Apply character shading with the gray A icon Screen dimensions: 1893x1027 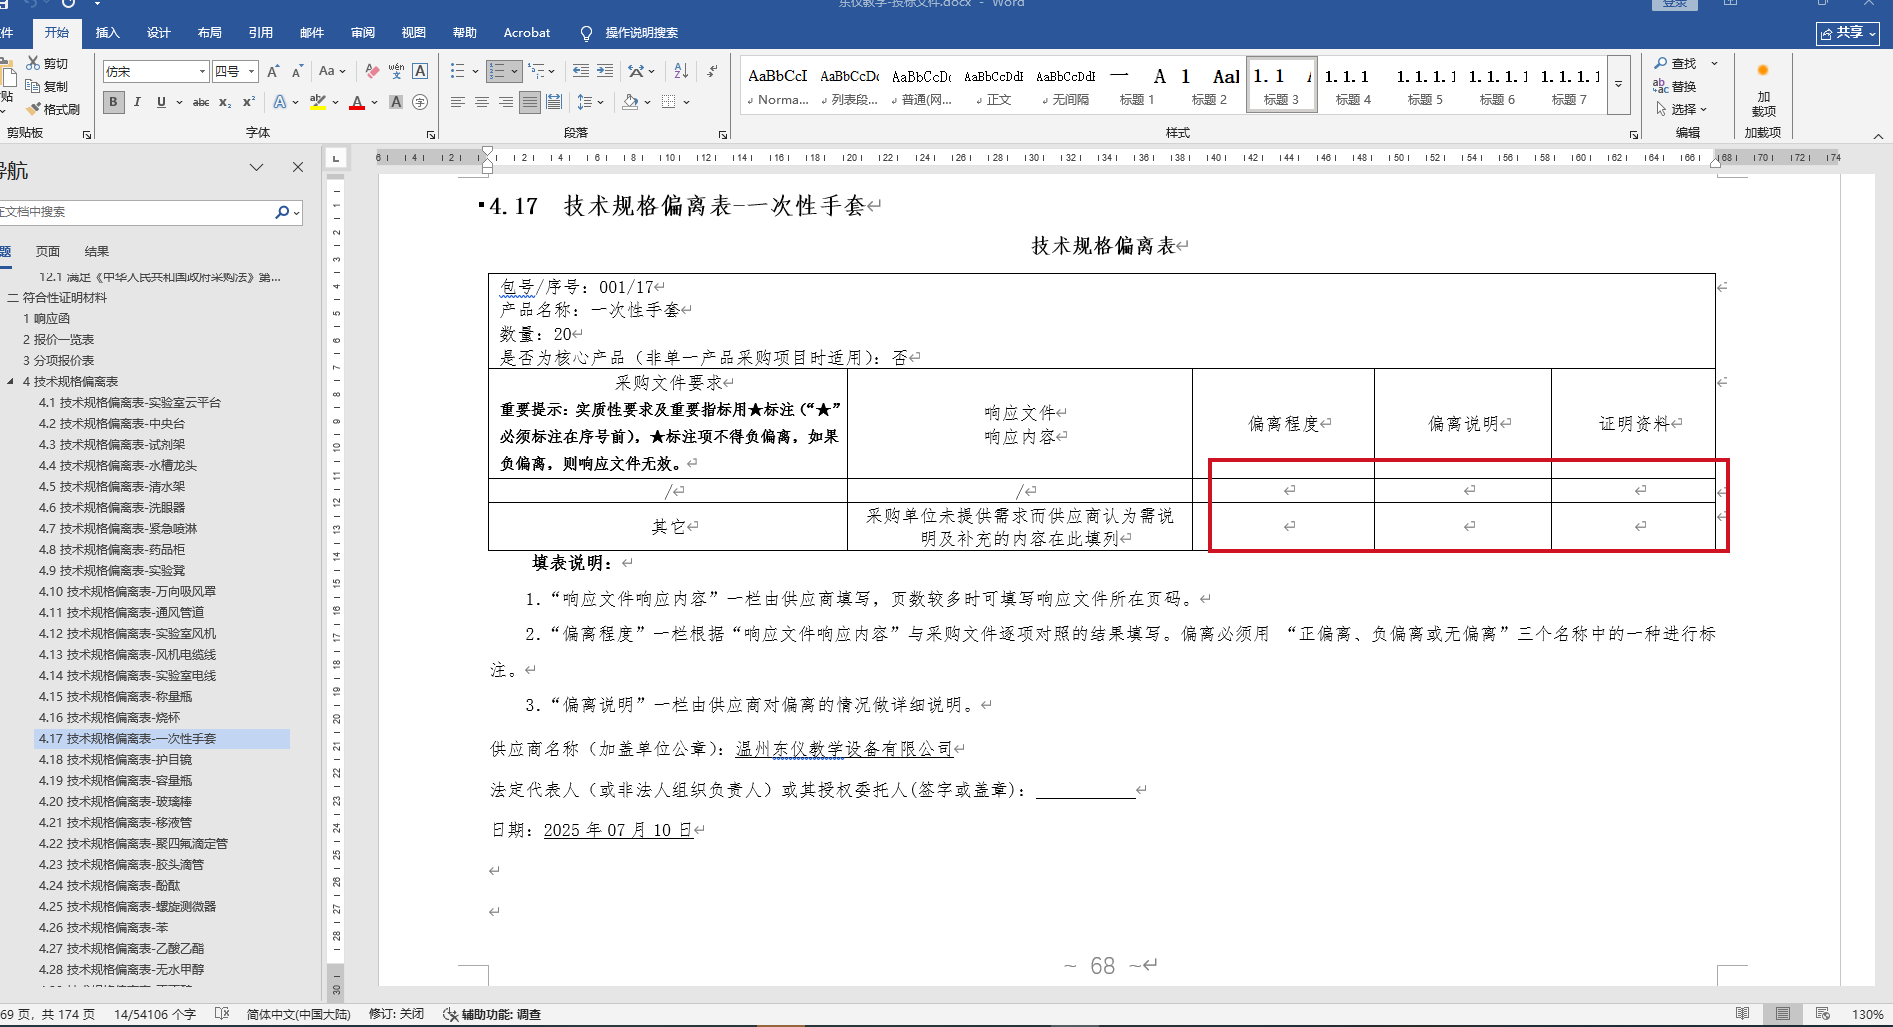pos(396,102)
